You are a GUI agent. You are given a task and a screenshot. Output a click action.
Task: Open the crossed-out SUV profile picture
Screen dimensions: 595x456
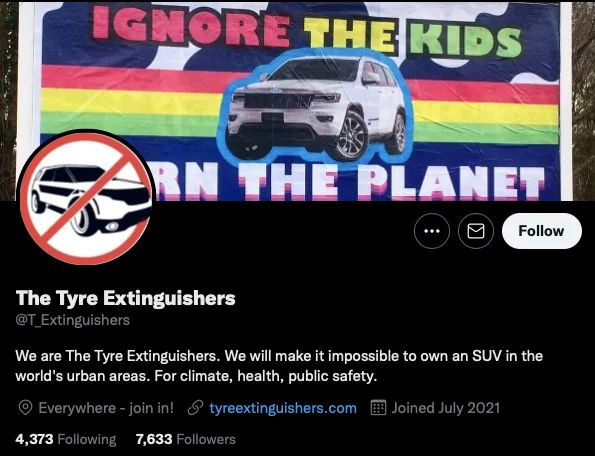coord(86,197)
